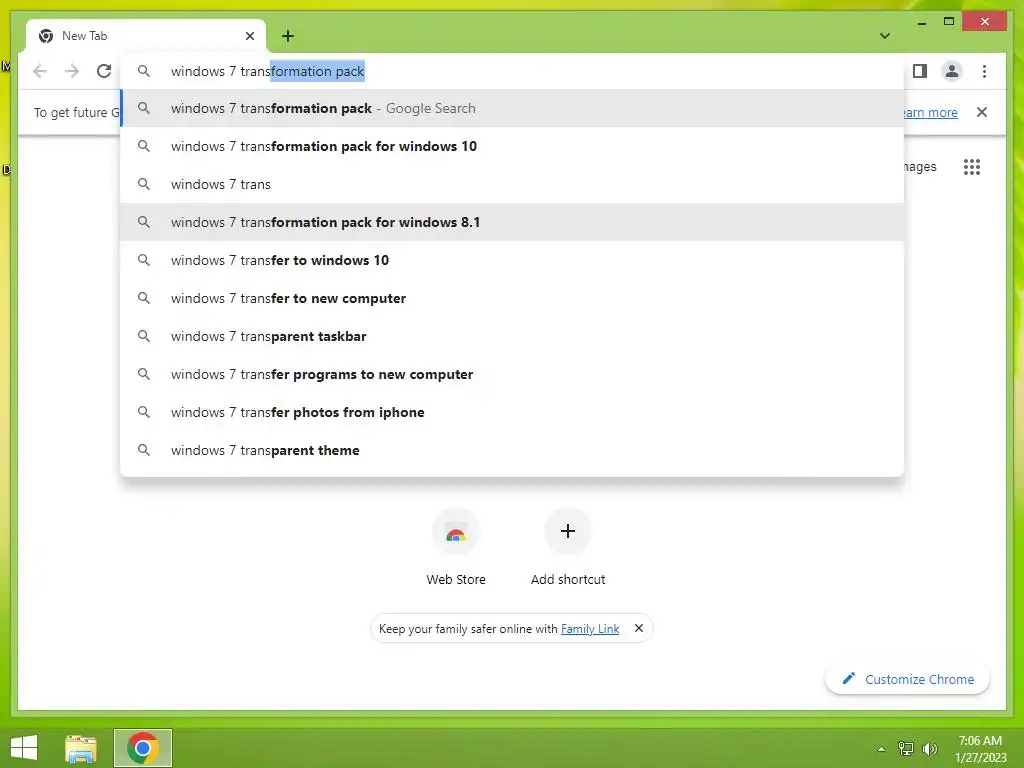The height and width of the screenshot is (768, 1024).
Task: Show hidden system tray icons
Action: click(881, 749)
